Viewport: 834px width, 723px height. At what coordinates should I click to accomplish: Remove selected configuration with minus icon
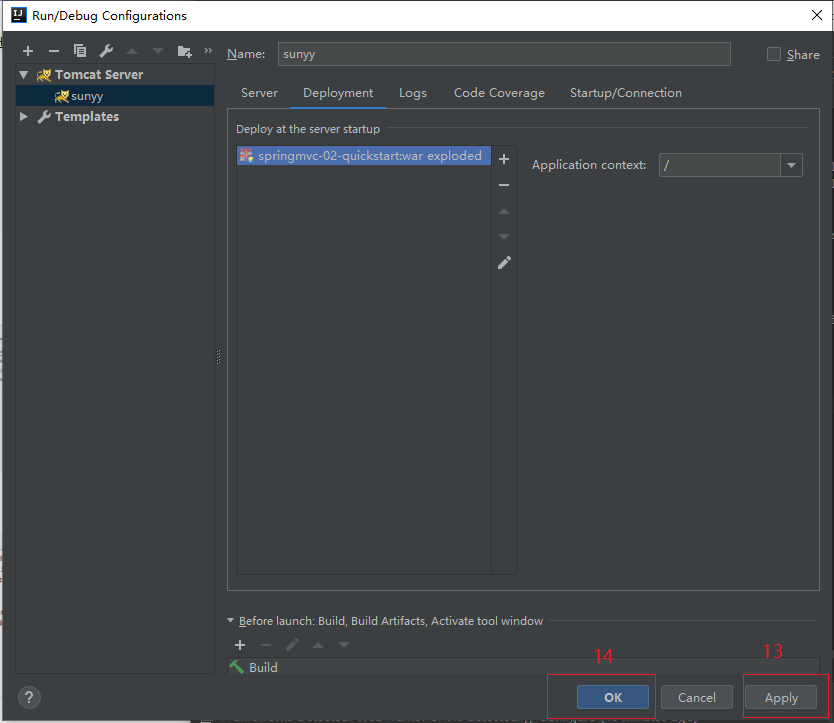coord(54,51)
